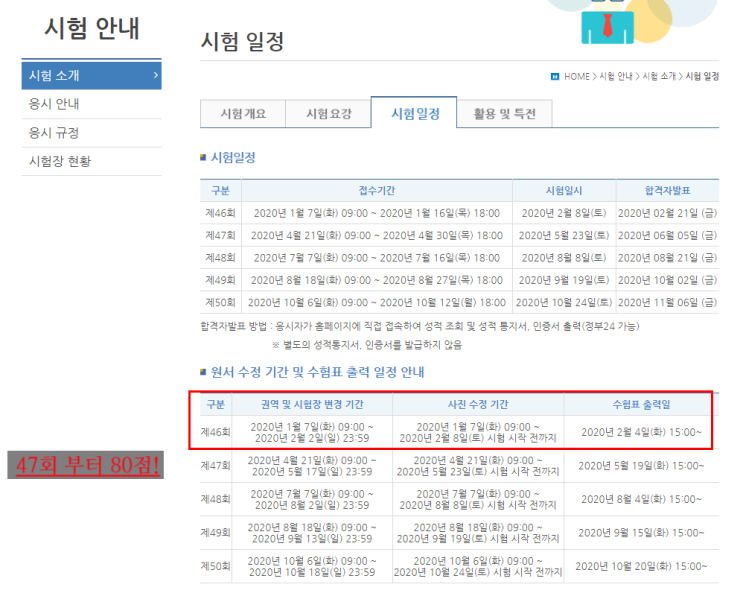Go to HOME in the breadcrumb

(x=577, y=77)
